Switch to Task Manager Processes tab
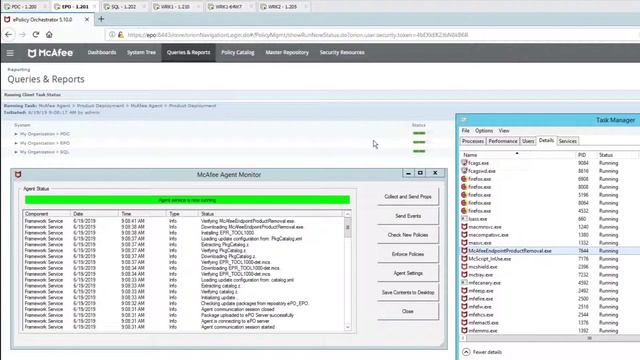Screen dimensions: 640x360 click(473, 141)
